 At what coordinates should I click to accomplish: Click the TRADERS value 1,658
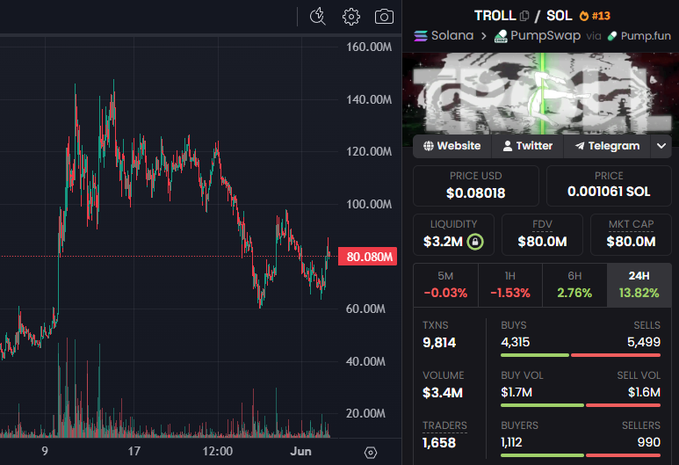(x=439, y=443)
